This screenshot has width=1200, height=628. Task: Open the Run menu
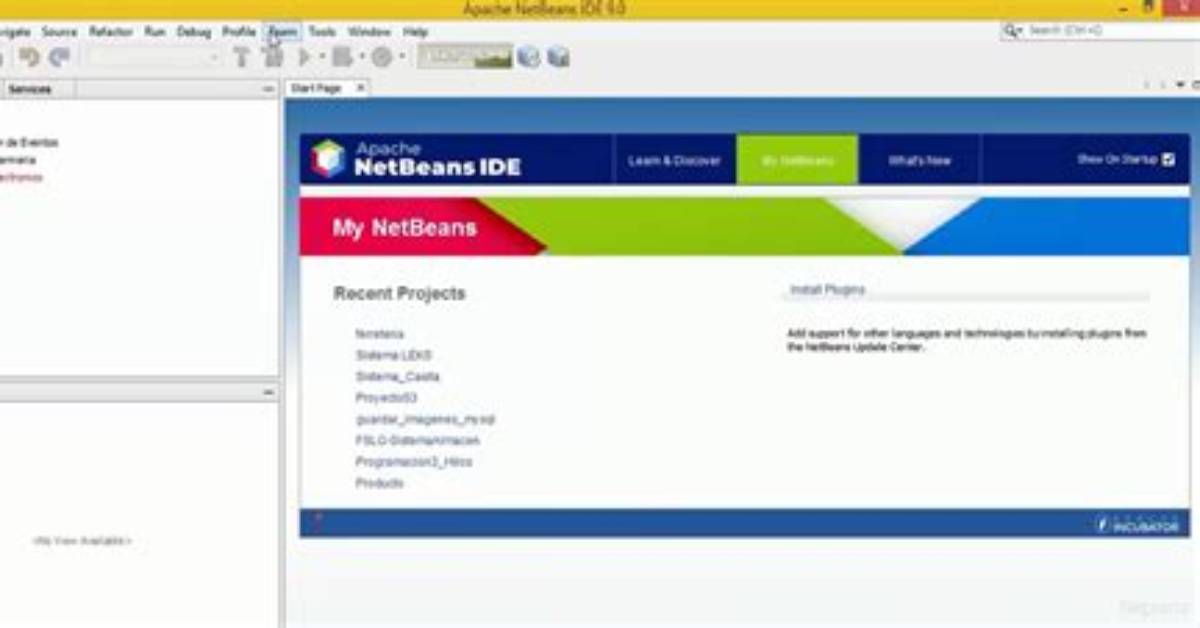coord(154,32)
